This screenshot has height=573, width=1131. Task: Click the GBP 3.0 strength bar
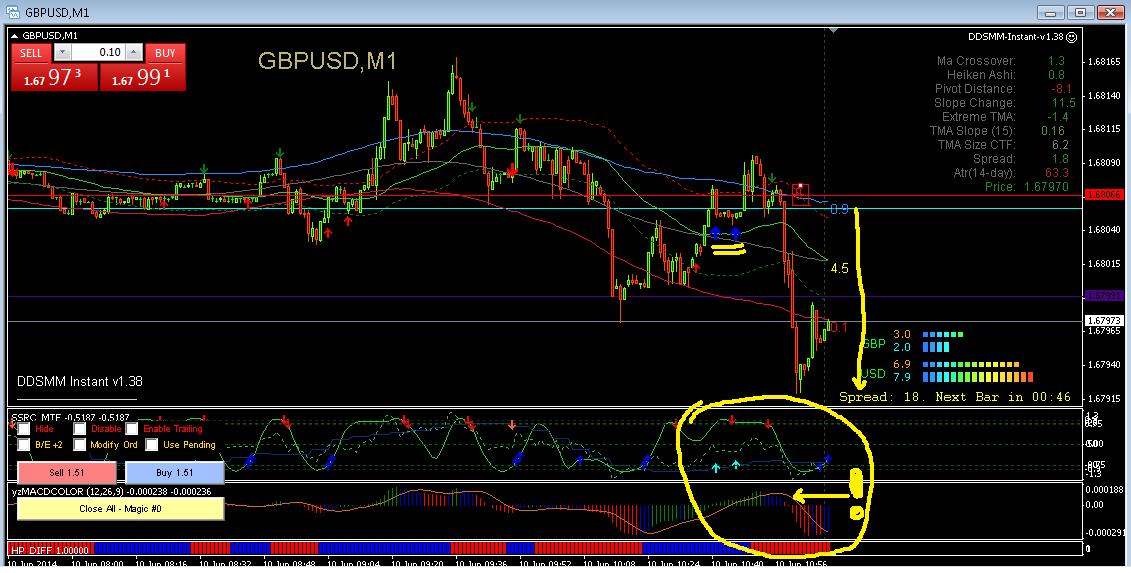(943, 335)
